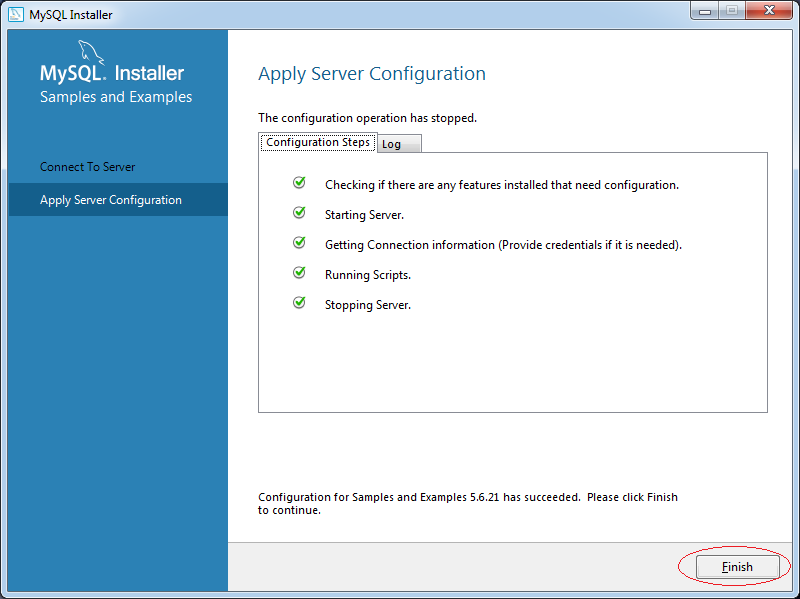Click the green check beside Getting Connection information
This screenshot has height=599, width=800.
pos(299,242)
